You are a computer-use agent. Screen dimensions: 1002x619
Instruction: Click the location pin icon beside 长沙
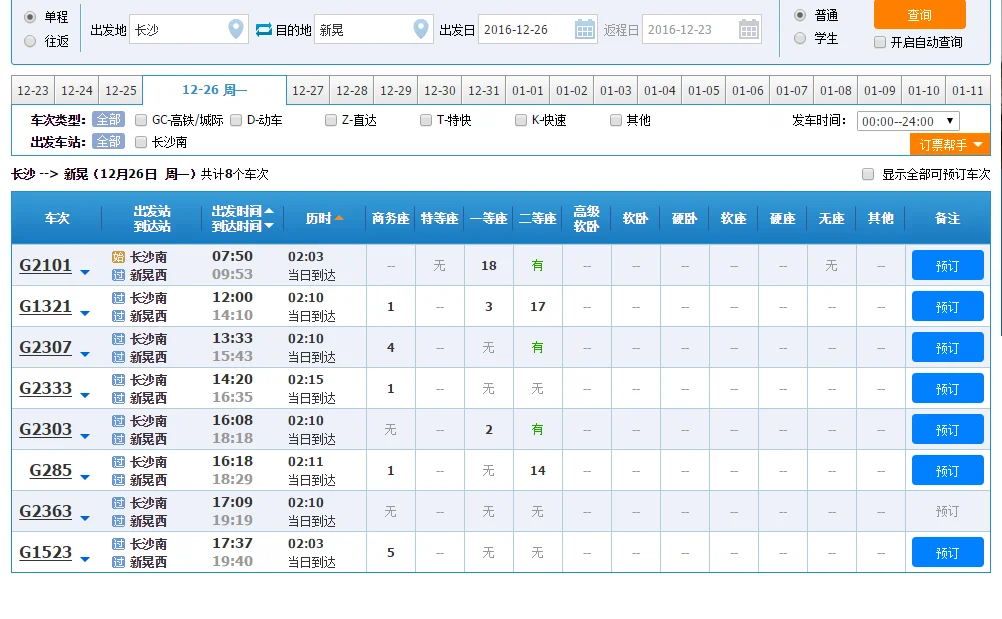tap(234, 29)
